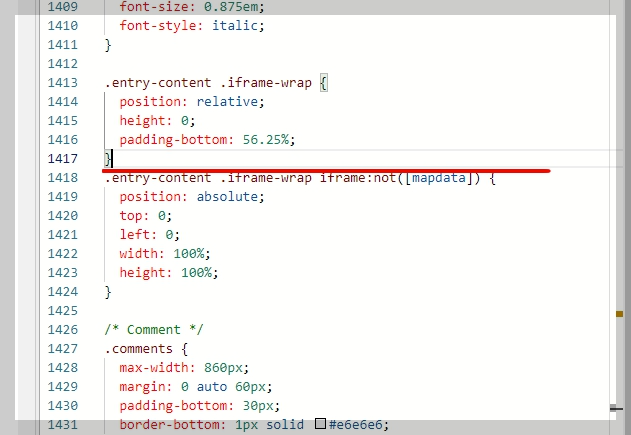The image size is (631, 435).
Task: Click the 'width: 100%;' declaration
Action: 165,254
